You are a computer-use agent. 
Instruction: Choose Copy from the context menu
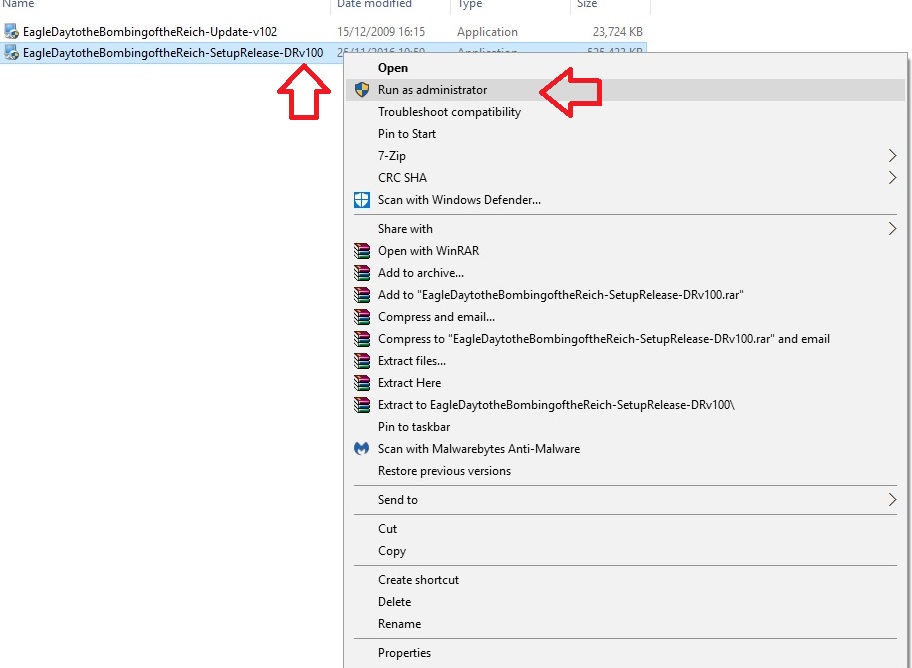[625, 551]
